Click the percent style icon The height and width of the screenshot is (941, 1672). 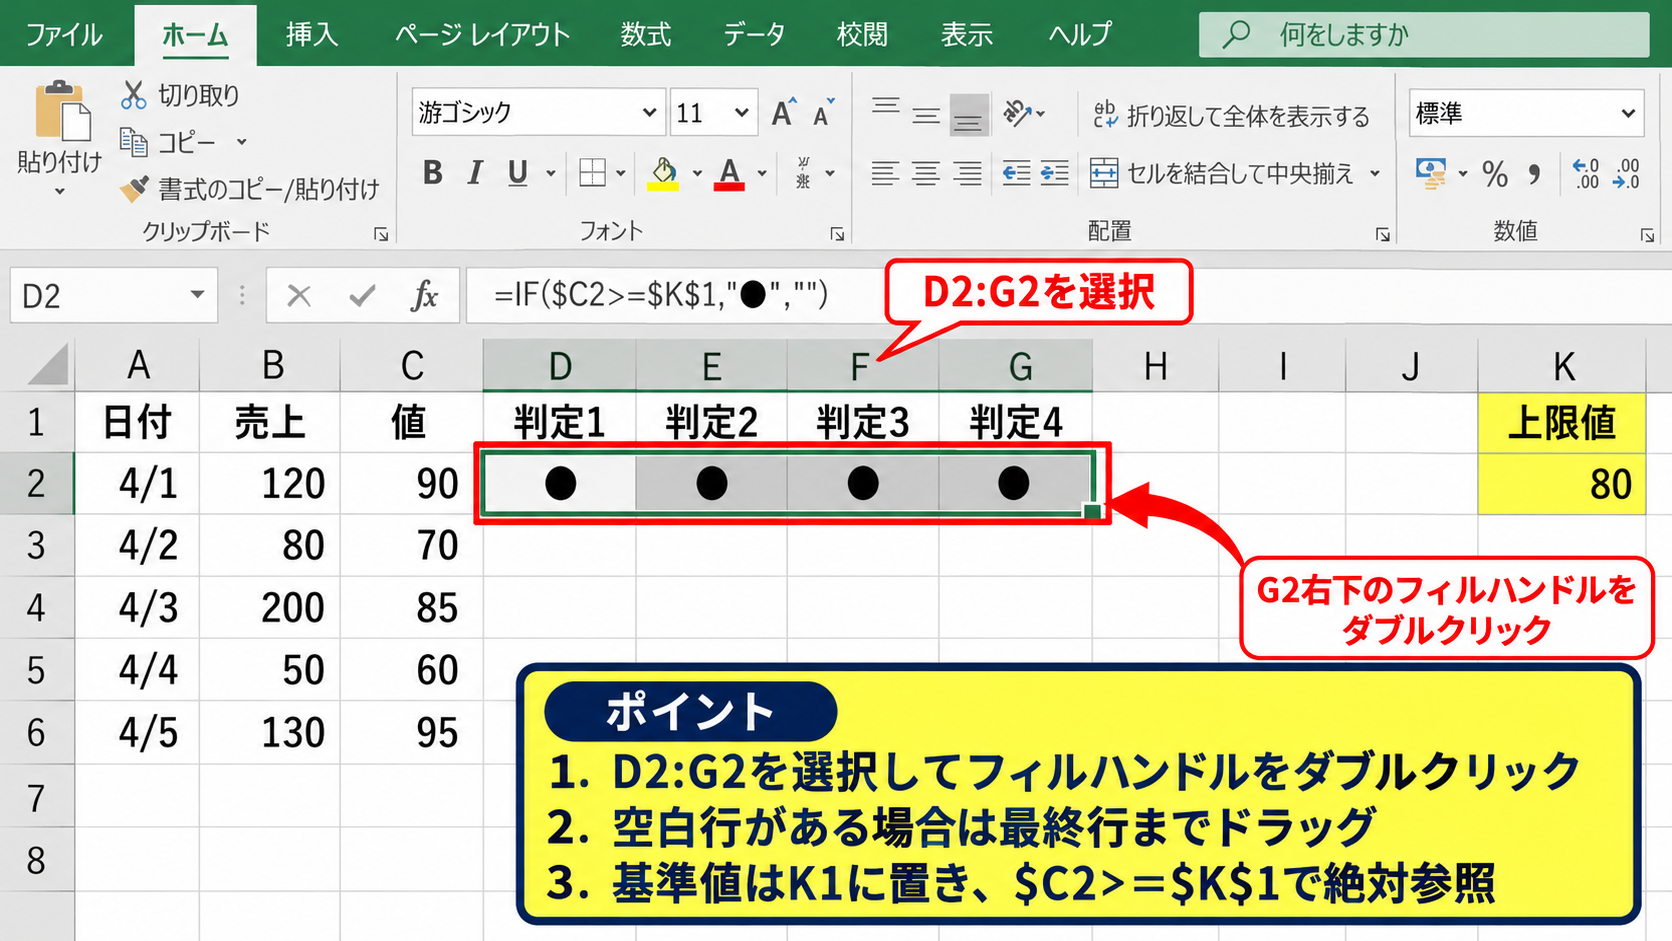pyautogui.click(x=1495, y=174)
